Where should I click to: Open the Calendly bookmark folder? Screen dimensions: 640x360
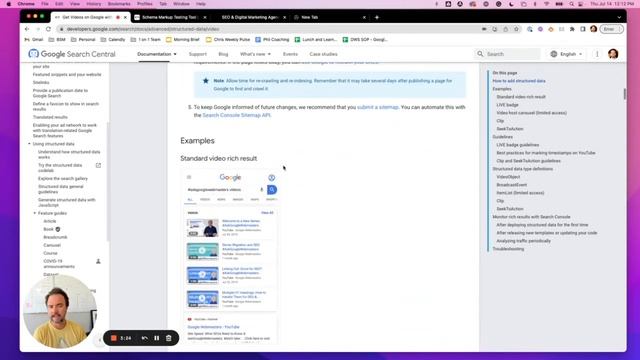[113, 40]
